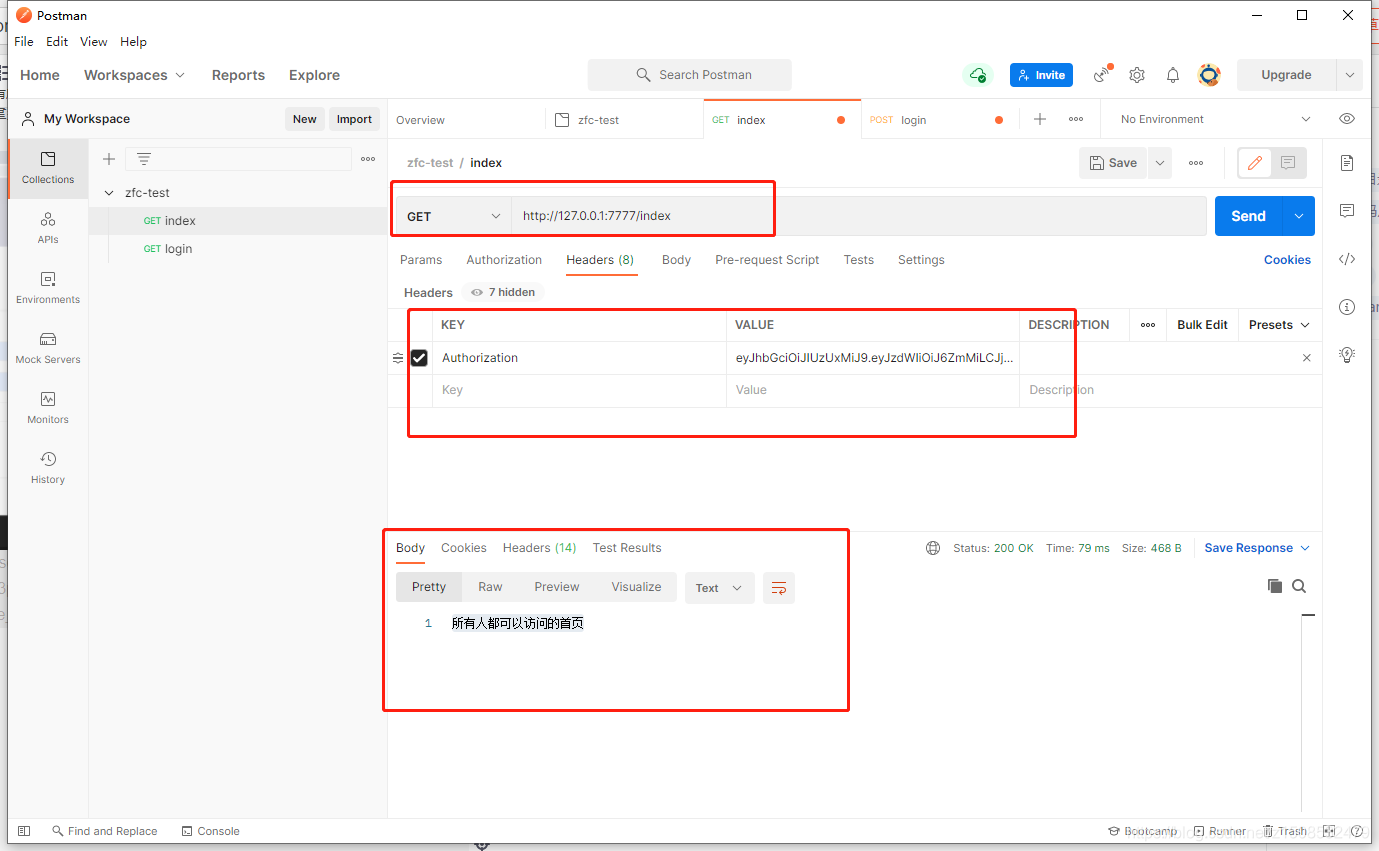Click the Send button
This screenshot has width=1379, height=851.
click(x=1248, y=216)
